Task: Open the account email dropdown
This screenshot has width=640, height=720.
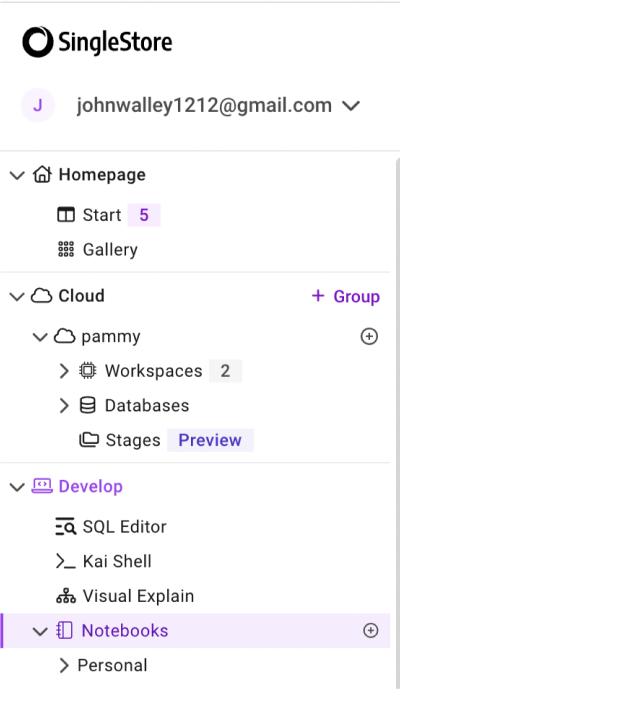Action: coord(351,106)
